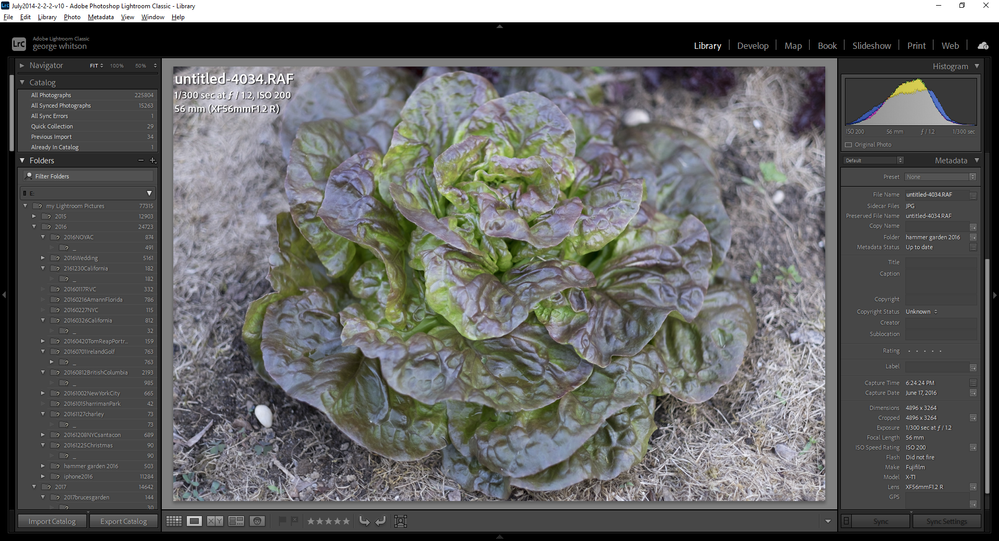Select Previous Import in Catalog
Viewport: 999px width, 541px height.
click(88, 137)
